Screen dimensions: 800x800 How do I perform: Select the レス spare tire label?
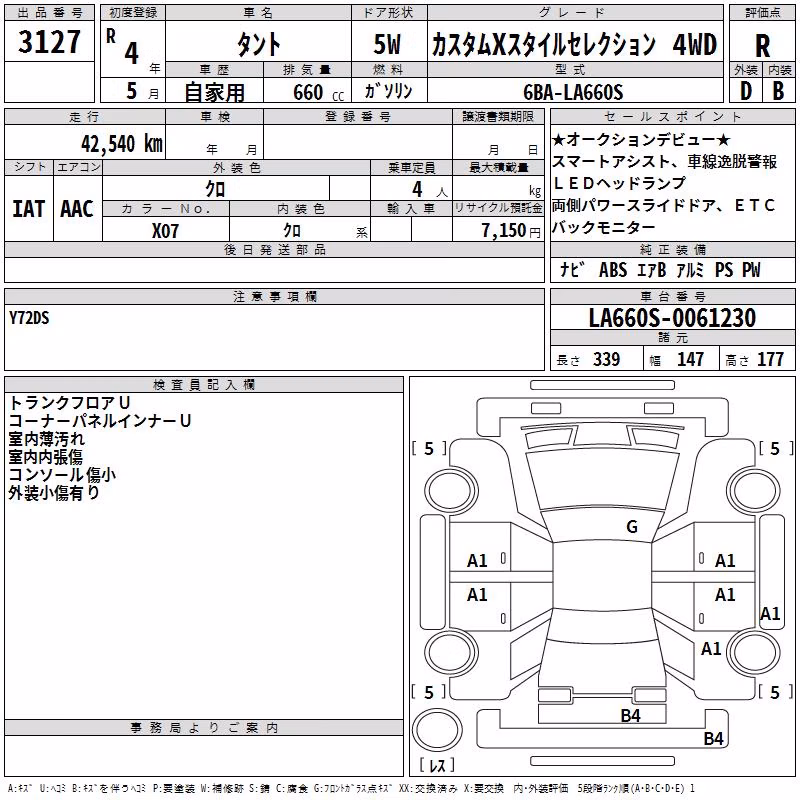437,765
